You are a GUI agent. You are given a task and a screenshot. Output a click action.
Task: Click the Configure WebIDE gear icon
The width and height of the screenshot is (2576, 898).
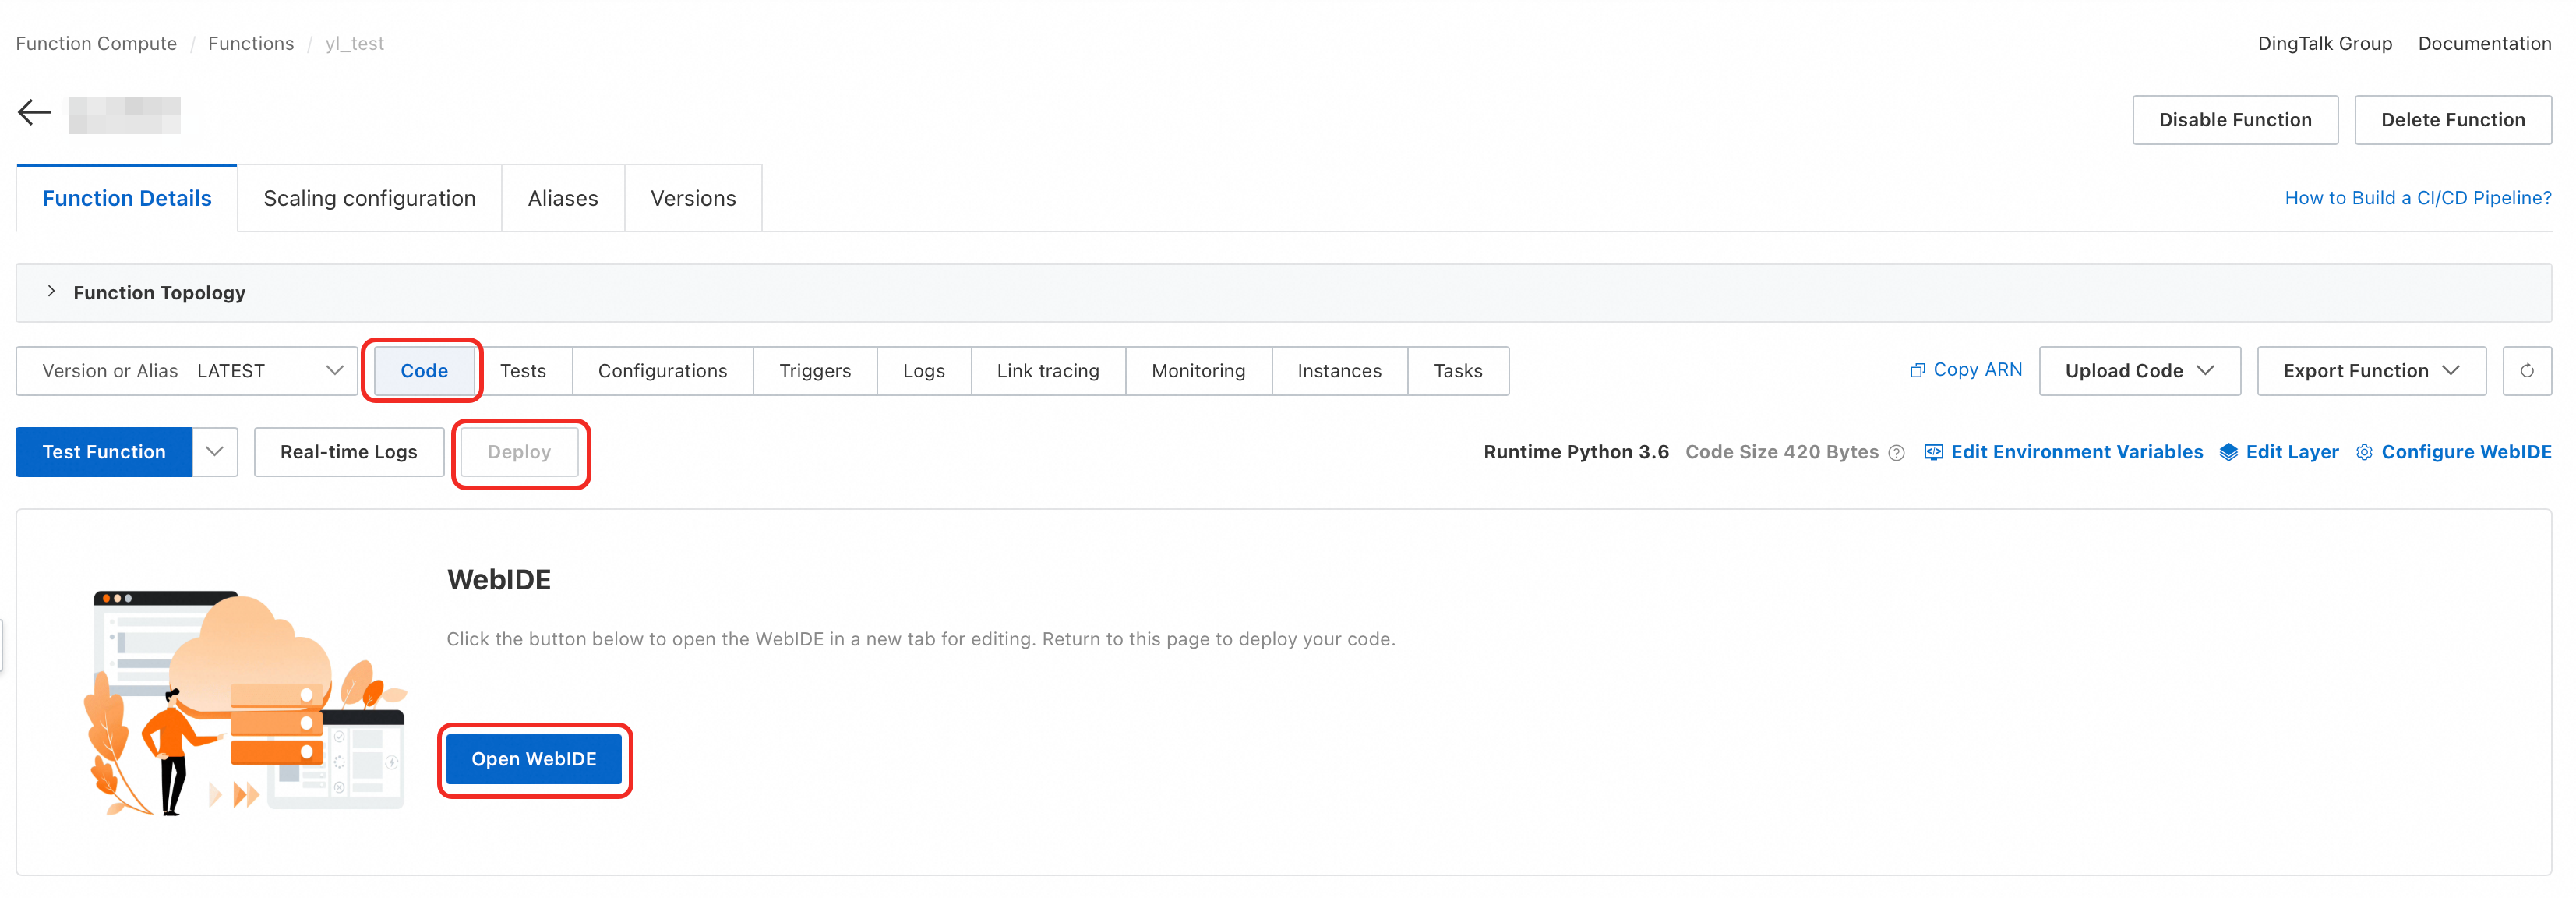click(2364, 452)
